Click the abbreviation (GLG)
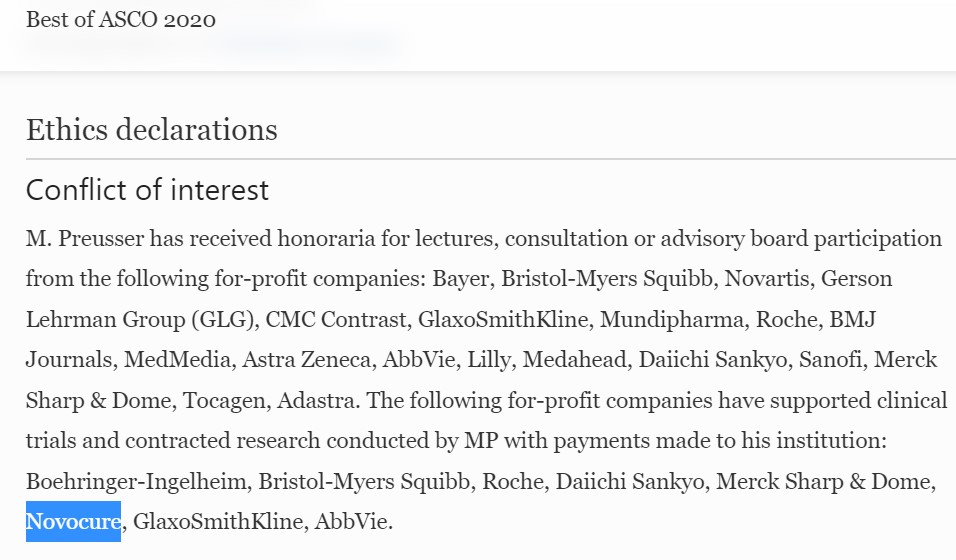956x560 pixels. pyautogui.click(x=221, y=320)
